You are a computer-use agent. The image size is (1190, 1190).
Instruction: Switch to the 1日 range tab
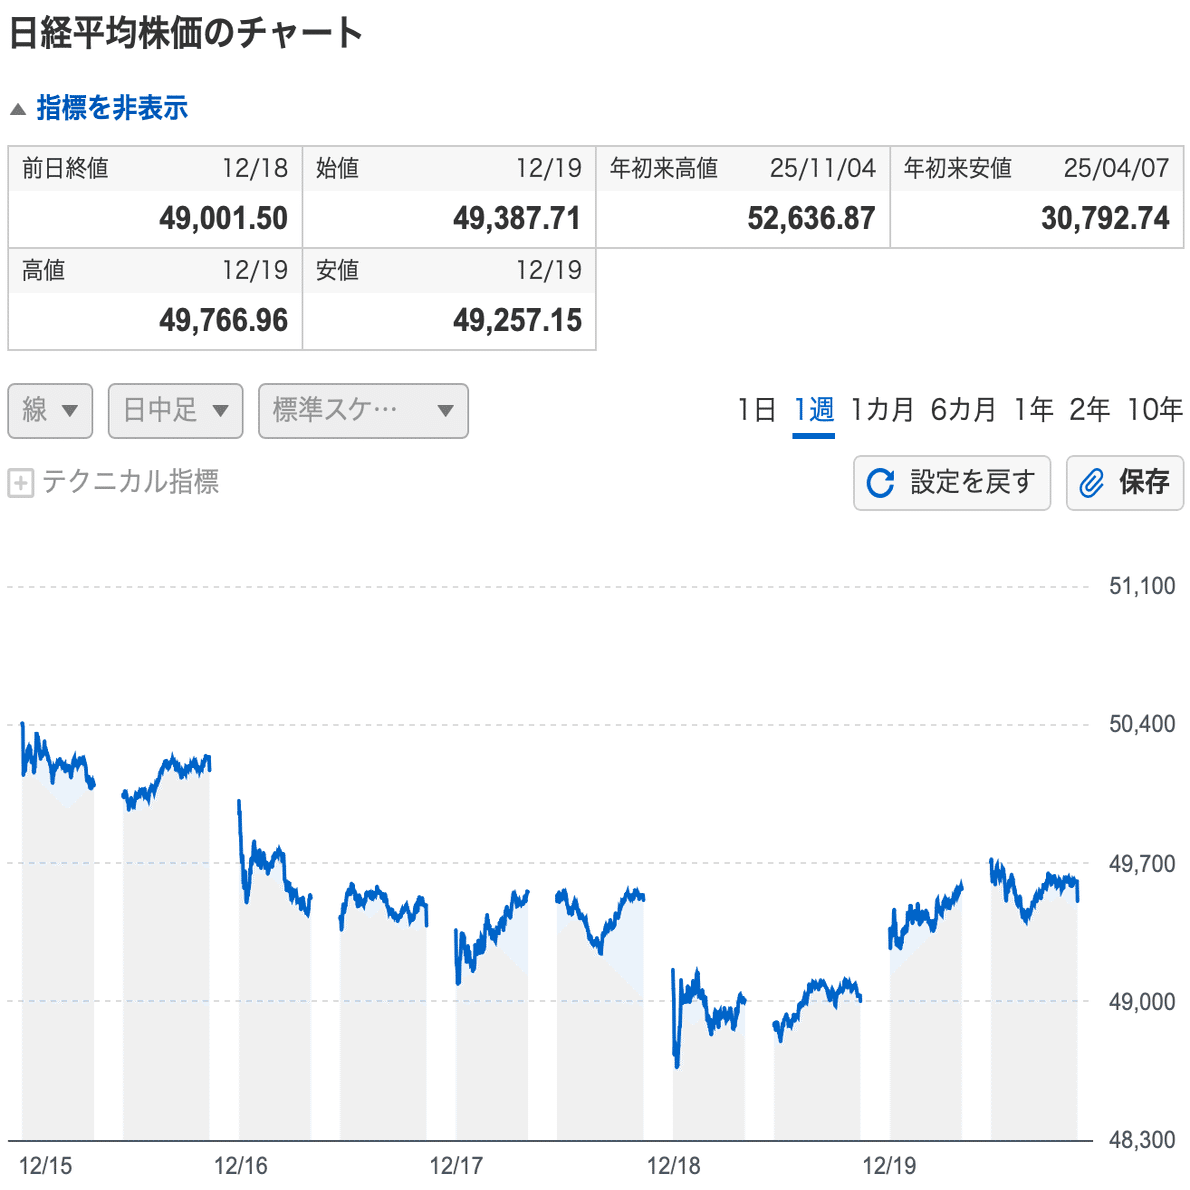click(x=756, y=409)
